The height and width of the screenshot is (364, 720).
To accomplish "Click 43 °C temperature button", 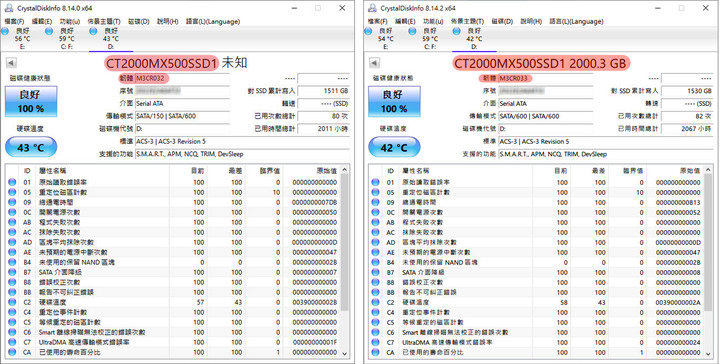I will (x=31, y=148).
